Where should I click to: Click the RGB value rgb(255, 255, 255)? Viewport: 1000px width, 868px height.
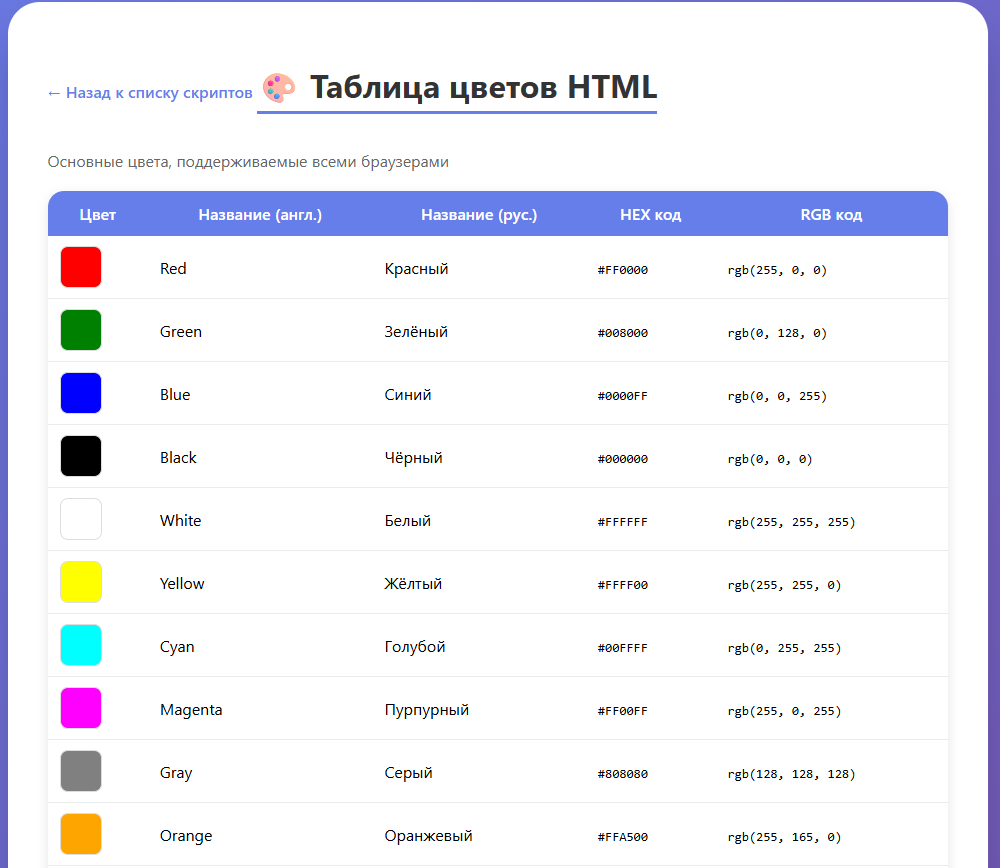(x=791, y=522)
